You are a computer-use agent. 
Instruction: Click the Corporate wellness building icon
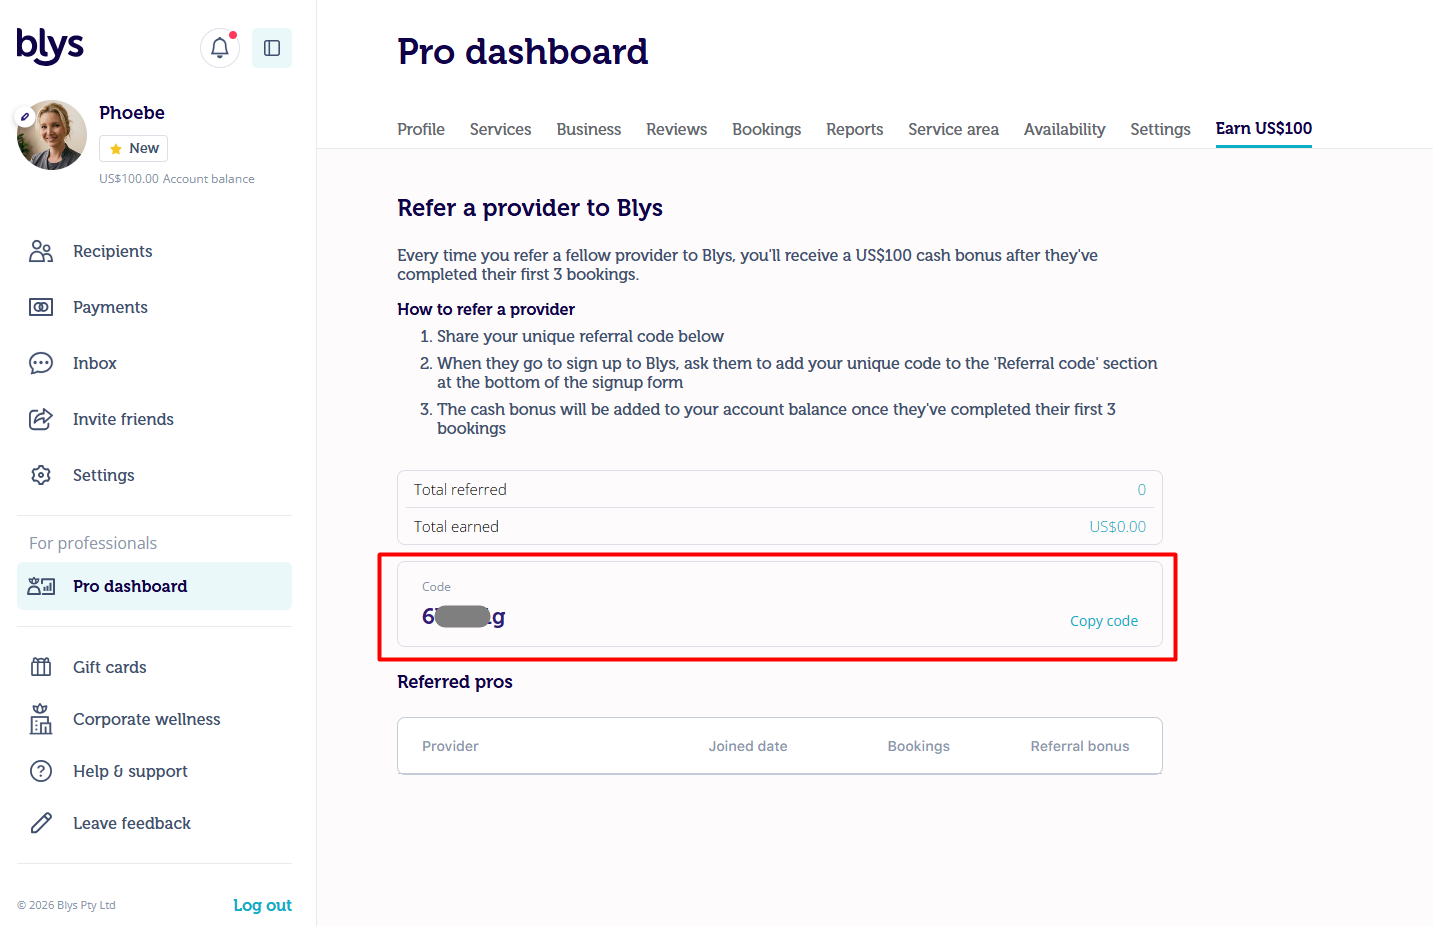41,719
